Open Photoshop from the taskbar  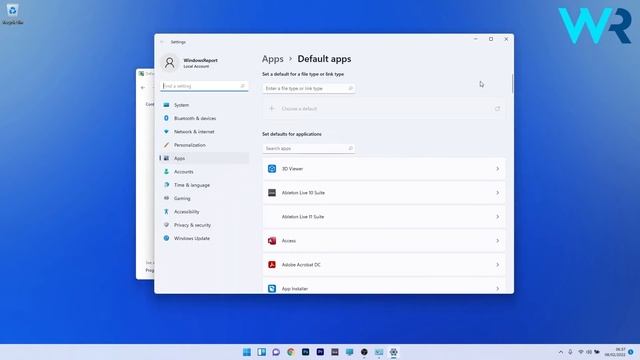pos(305,352)
